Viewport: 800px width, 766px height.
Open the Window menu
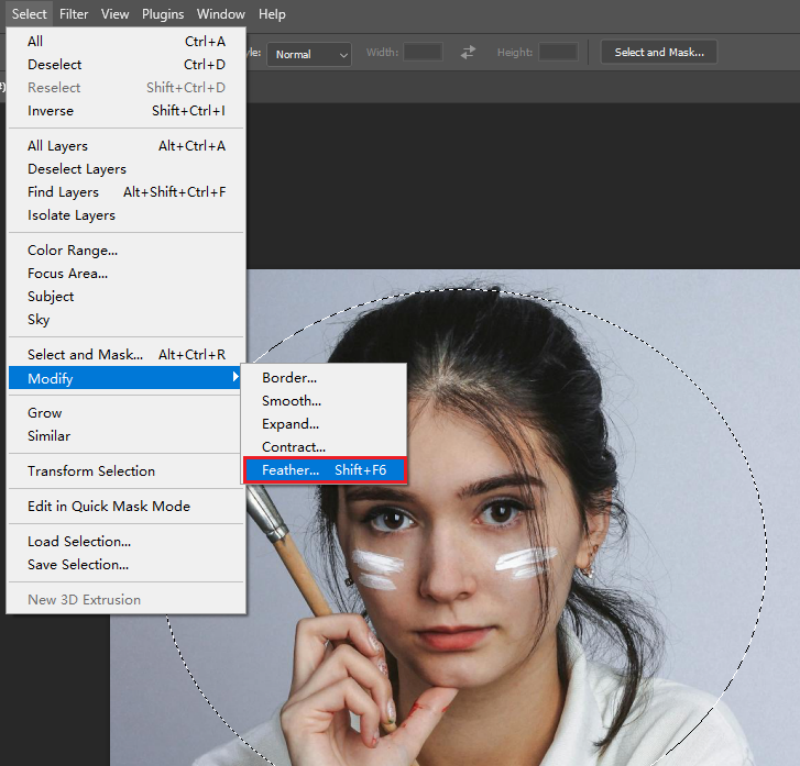(220, 14)
